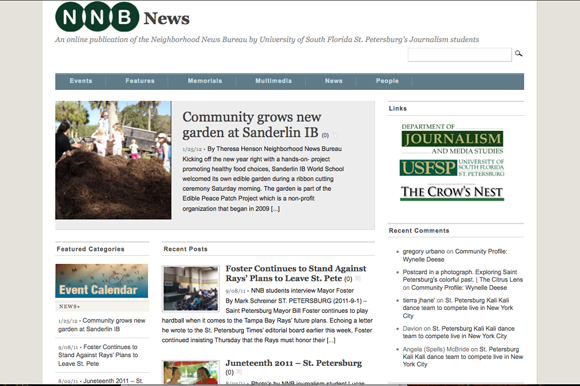Image resolution: width=580 pixels, height=386 pixels.
Task: Open the garden photo of featured story
Action: click(113, 160)
